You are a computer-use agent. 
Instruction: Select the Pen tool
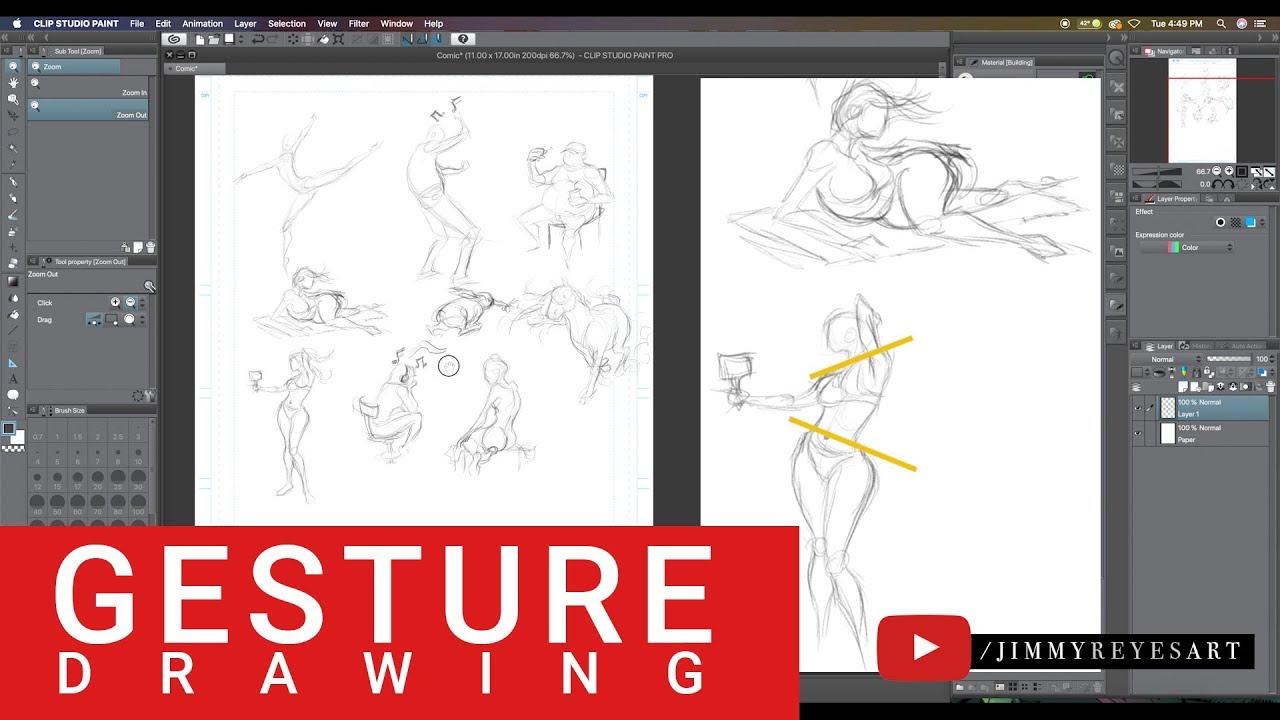(x=13, y=182)
